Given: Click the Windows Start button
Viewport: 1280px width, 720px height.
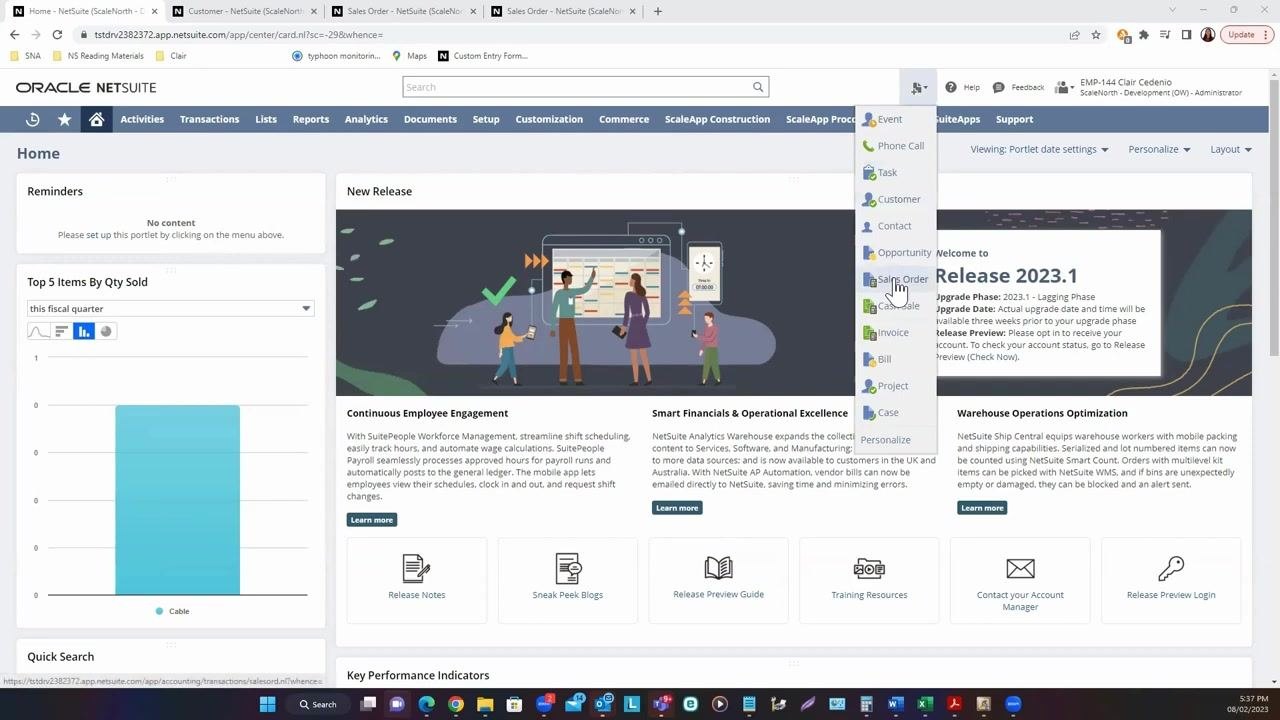Looking at the screenshot, I should click(x=267, y=704).
